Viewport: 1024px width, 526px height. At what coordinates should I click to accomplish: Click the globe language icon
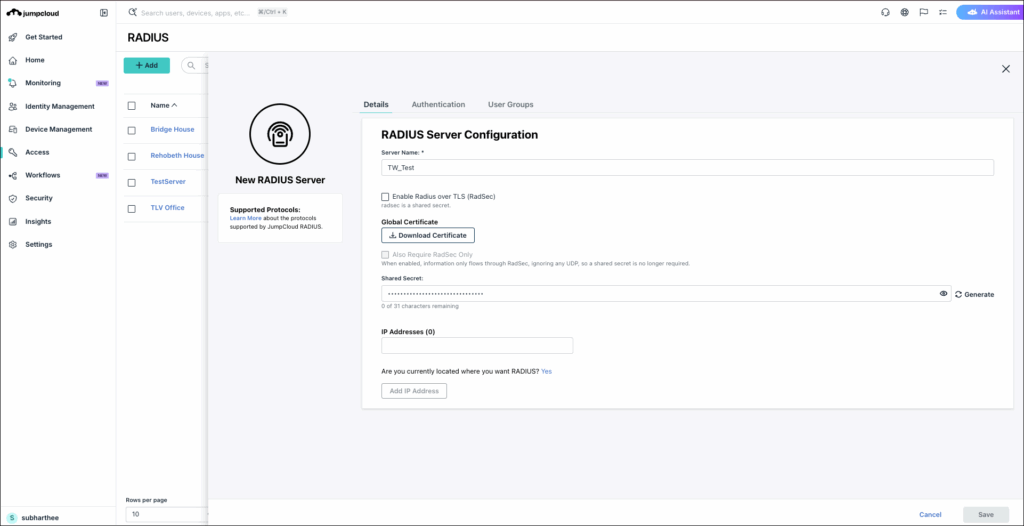click(904, 12)
